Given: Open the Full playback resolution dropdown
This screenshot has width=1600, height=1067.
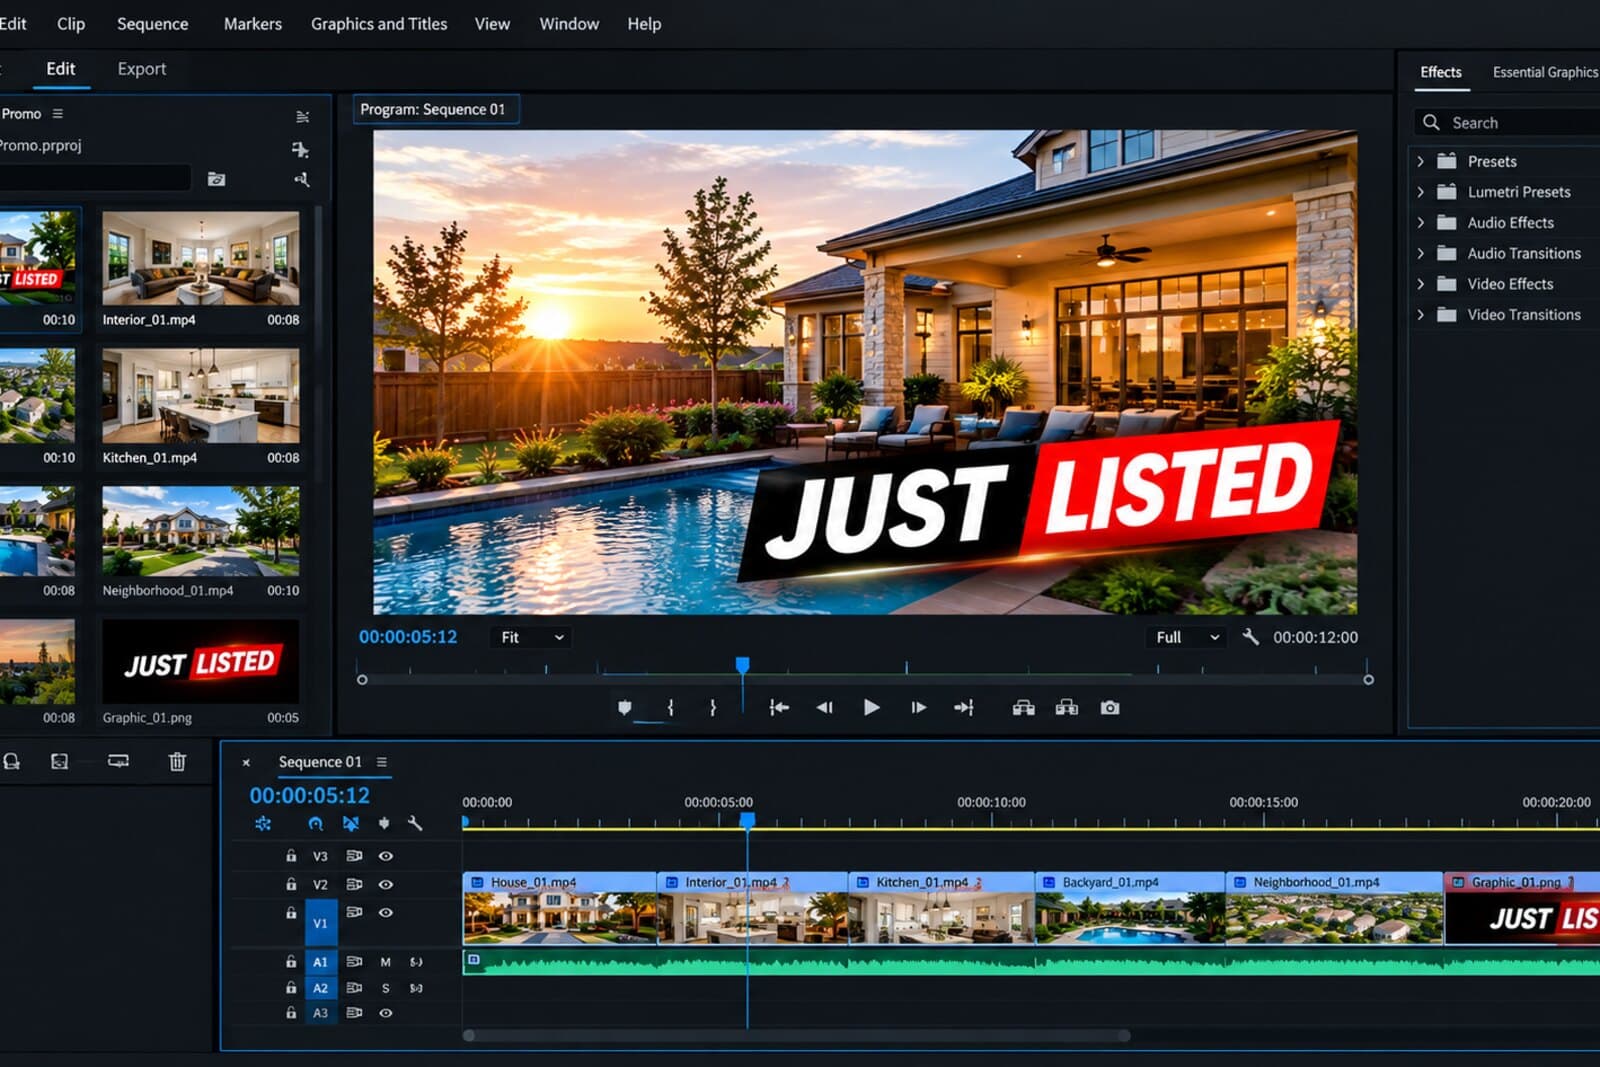Looking at the screenshot, I should [1187, 637].
